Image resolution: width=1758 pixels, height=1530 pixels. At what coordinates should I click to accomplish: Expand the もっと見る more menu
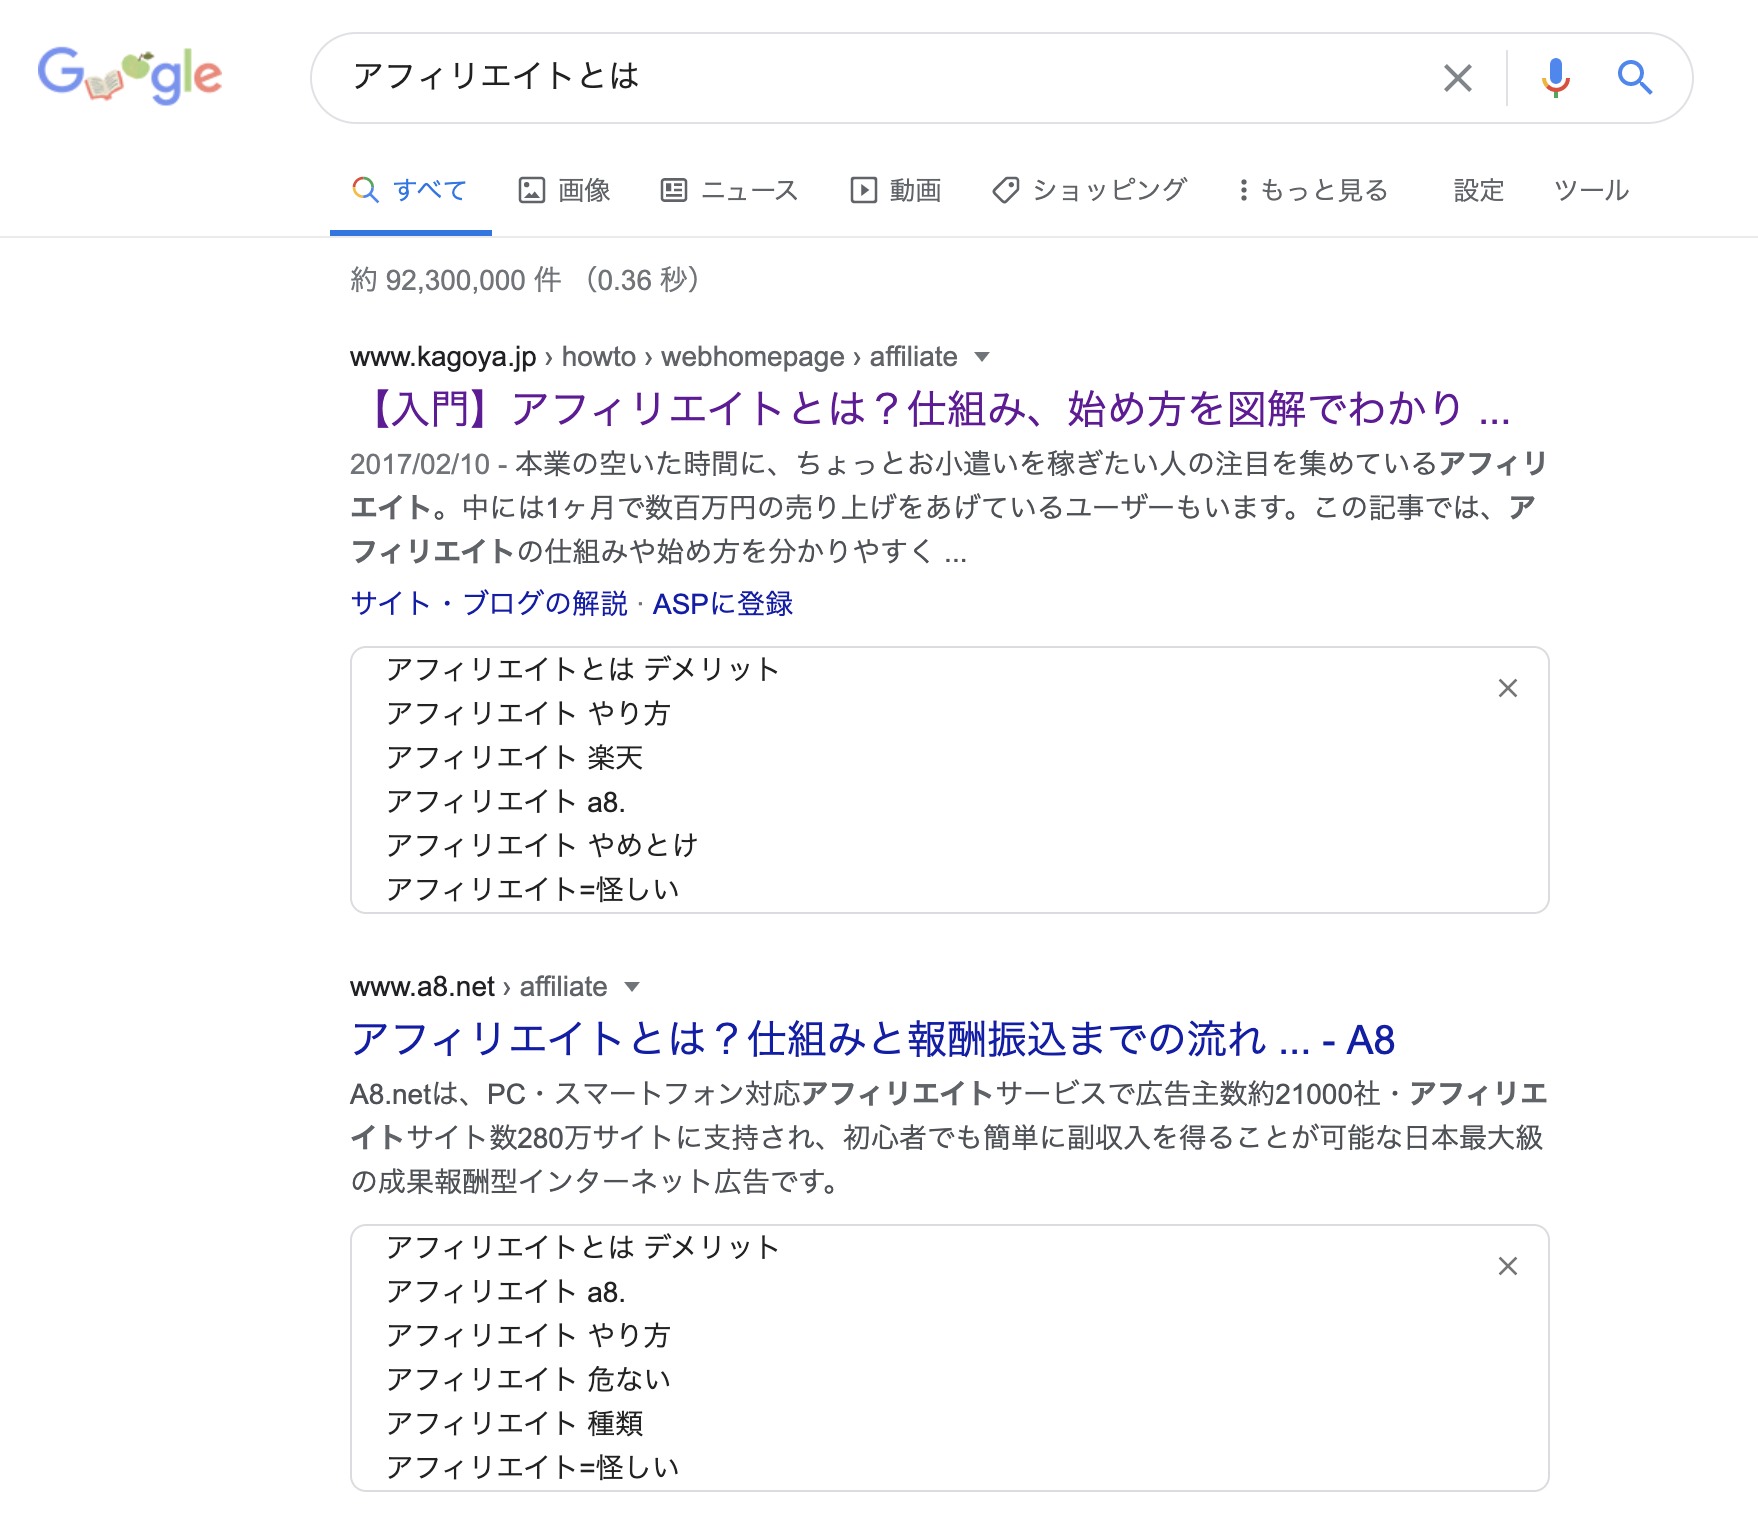(1312, 190)
